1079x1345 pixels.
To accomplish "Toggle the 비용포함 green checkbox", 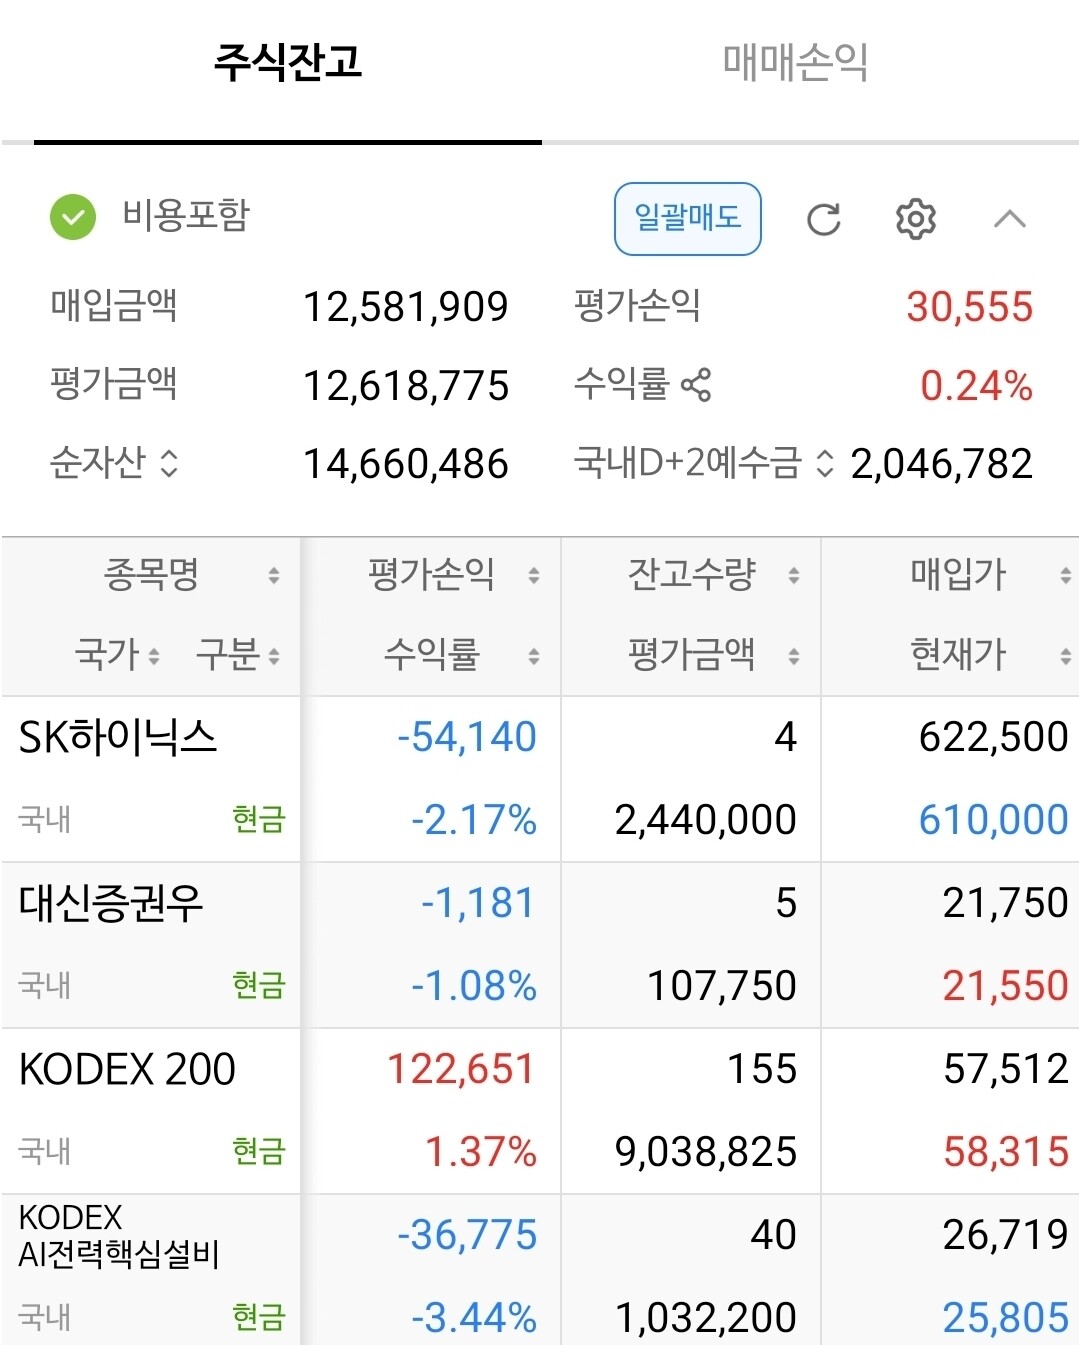I will click(73, 217).
